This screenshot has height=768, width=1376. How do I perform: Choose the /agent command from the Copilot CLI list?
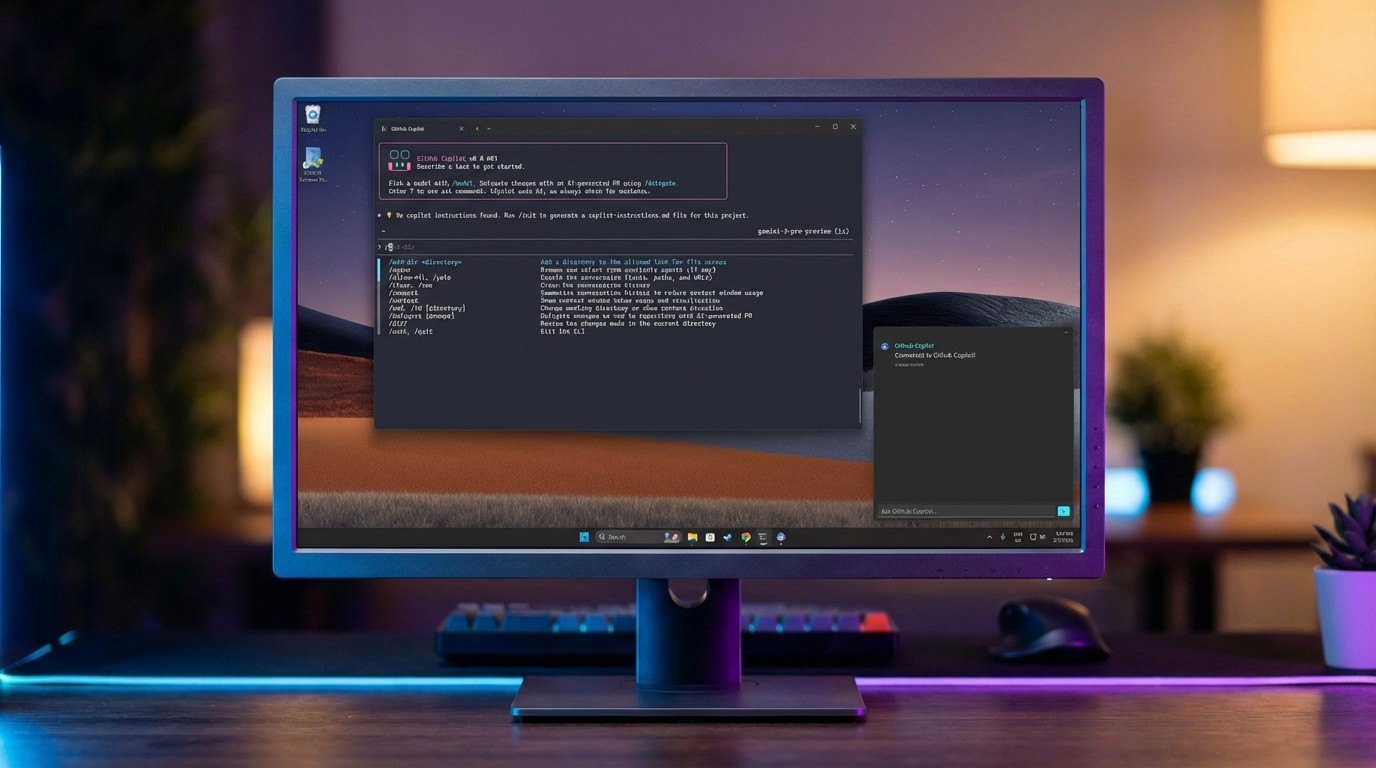(x=400, y=269)
